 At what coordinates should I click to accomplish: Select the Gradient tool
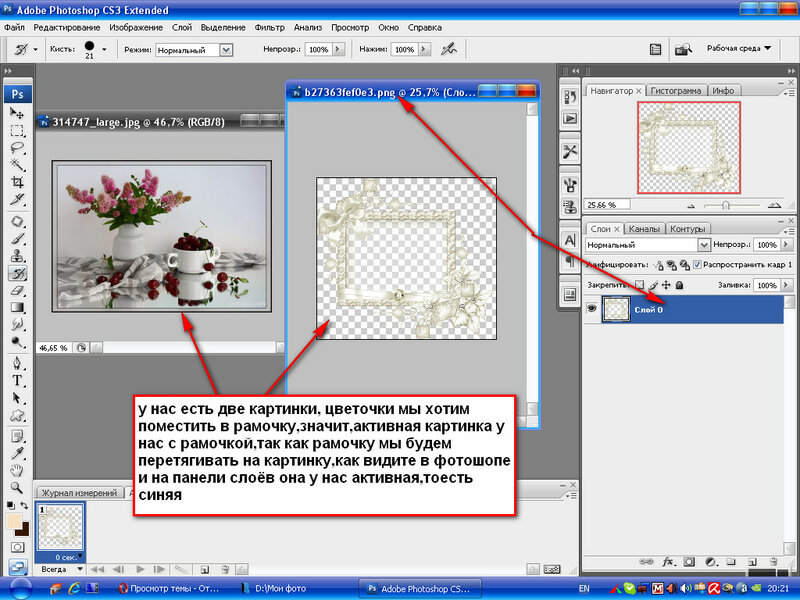tap(17, 308)
